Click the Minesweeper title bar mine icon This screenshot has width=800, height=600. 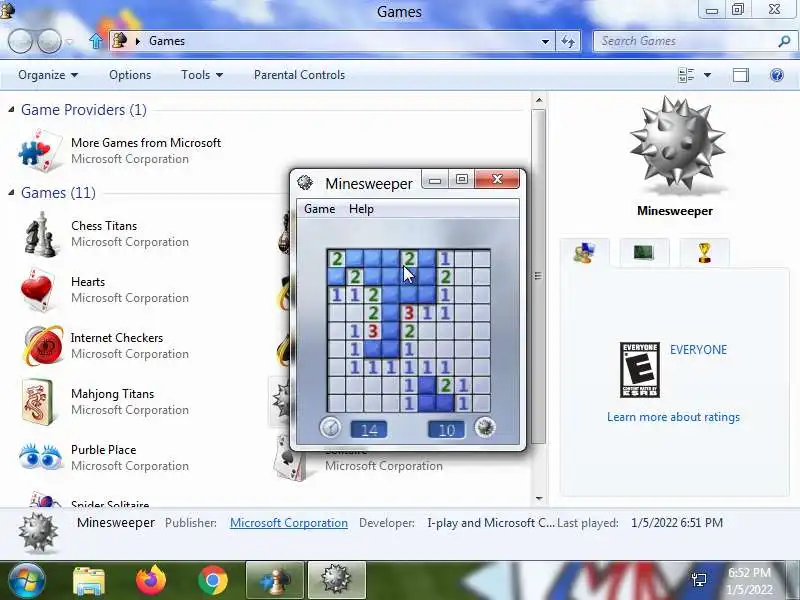click(x=305, y=182)
